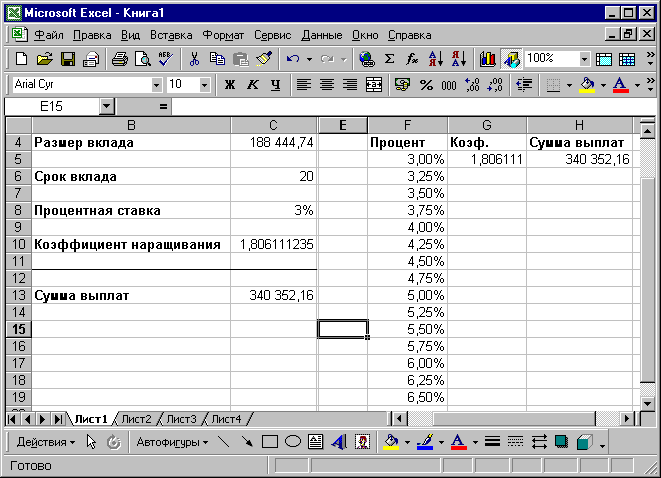Click the Open folder icon

pos(44,59)
